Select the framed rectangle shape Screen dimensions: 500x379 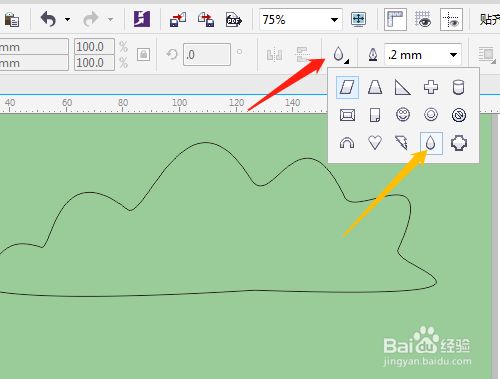click(347, 115)
